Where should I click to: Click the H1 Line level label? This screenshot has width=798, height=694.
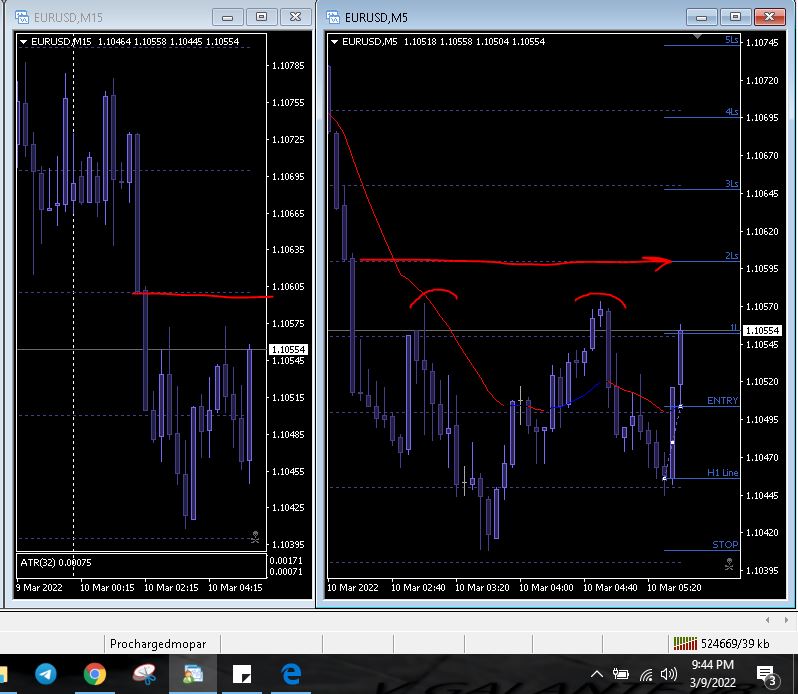pos(723,473)
